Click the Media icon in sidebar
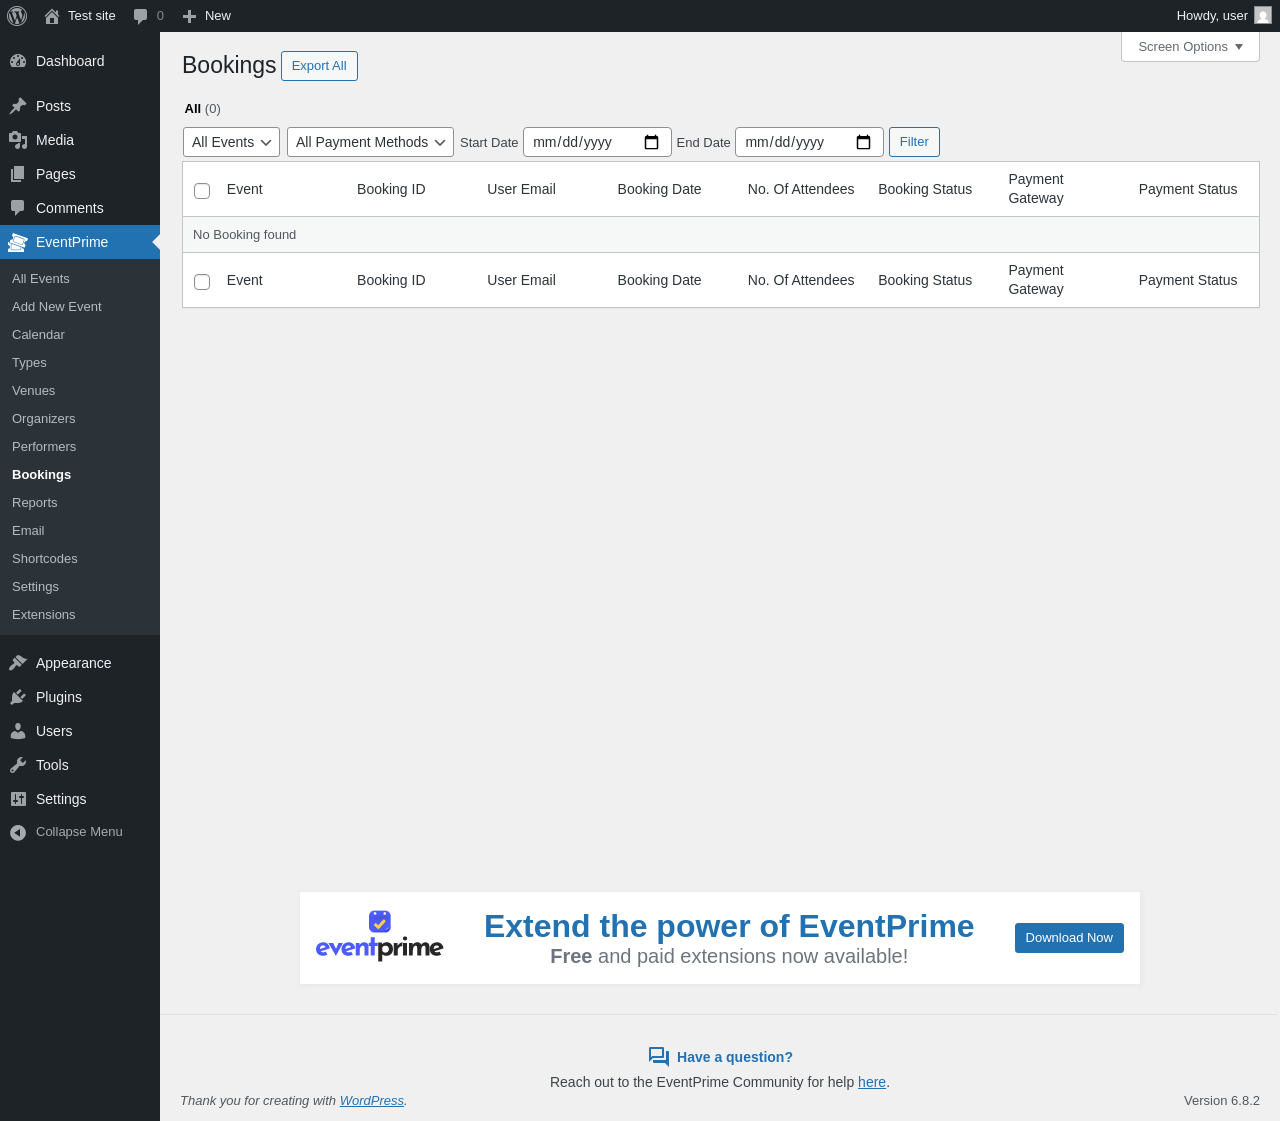The width and height of the screenshot is (1280, 1121). tap(18, 140)
